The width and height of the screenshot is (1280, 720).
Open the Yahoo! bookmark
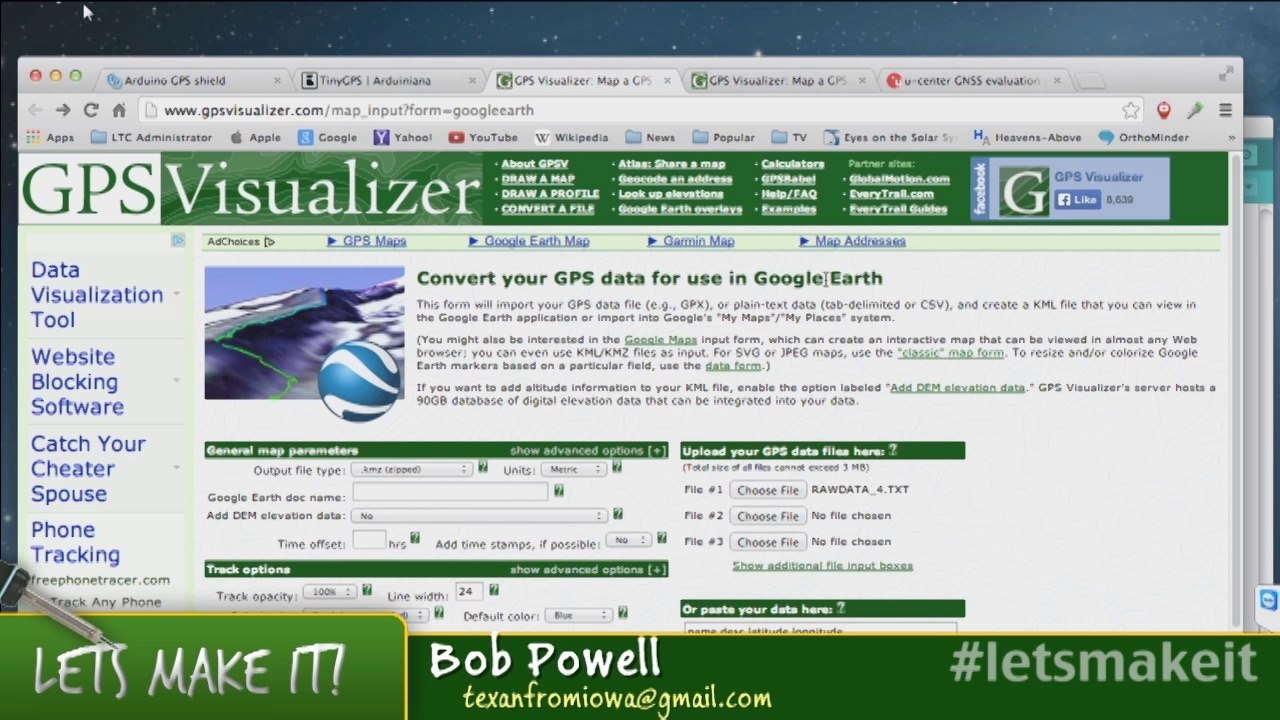pyautogui.click(x=403, y=137)
